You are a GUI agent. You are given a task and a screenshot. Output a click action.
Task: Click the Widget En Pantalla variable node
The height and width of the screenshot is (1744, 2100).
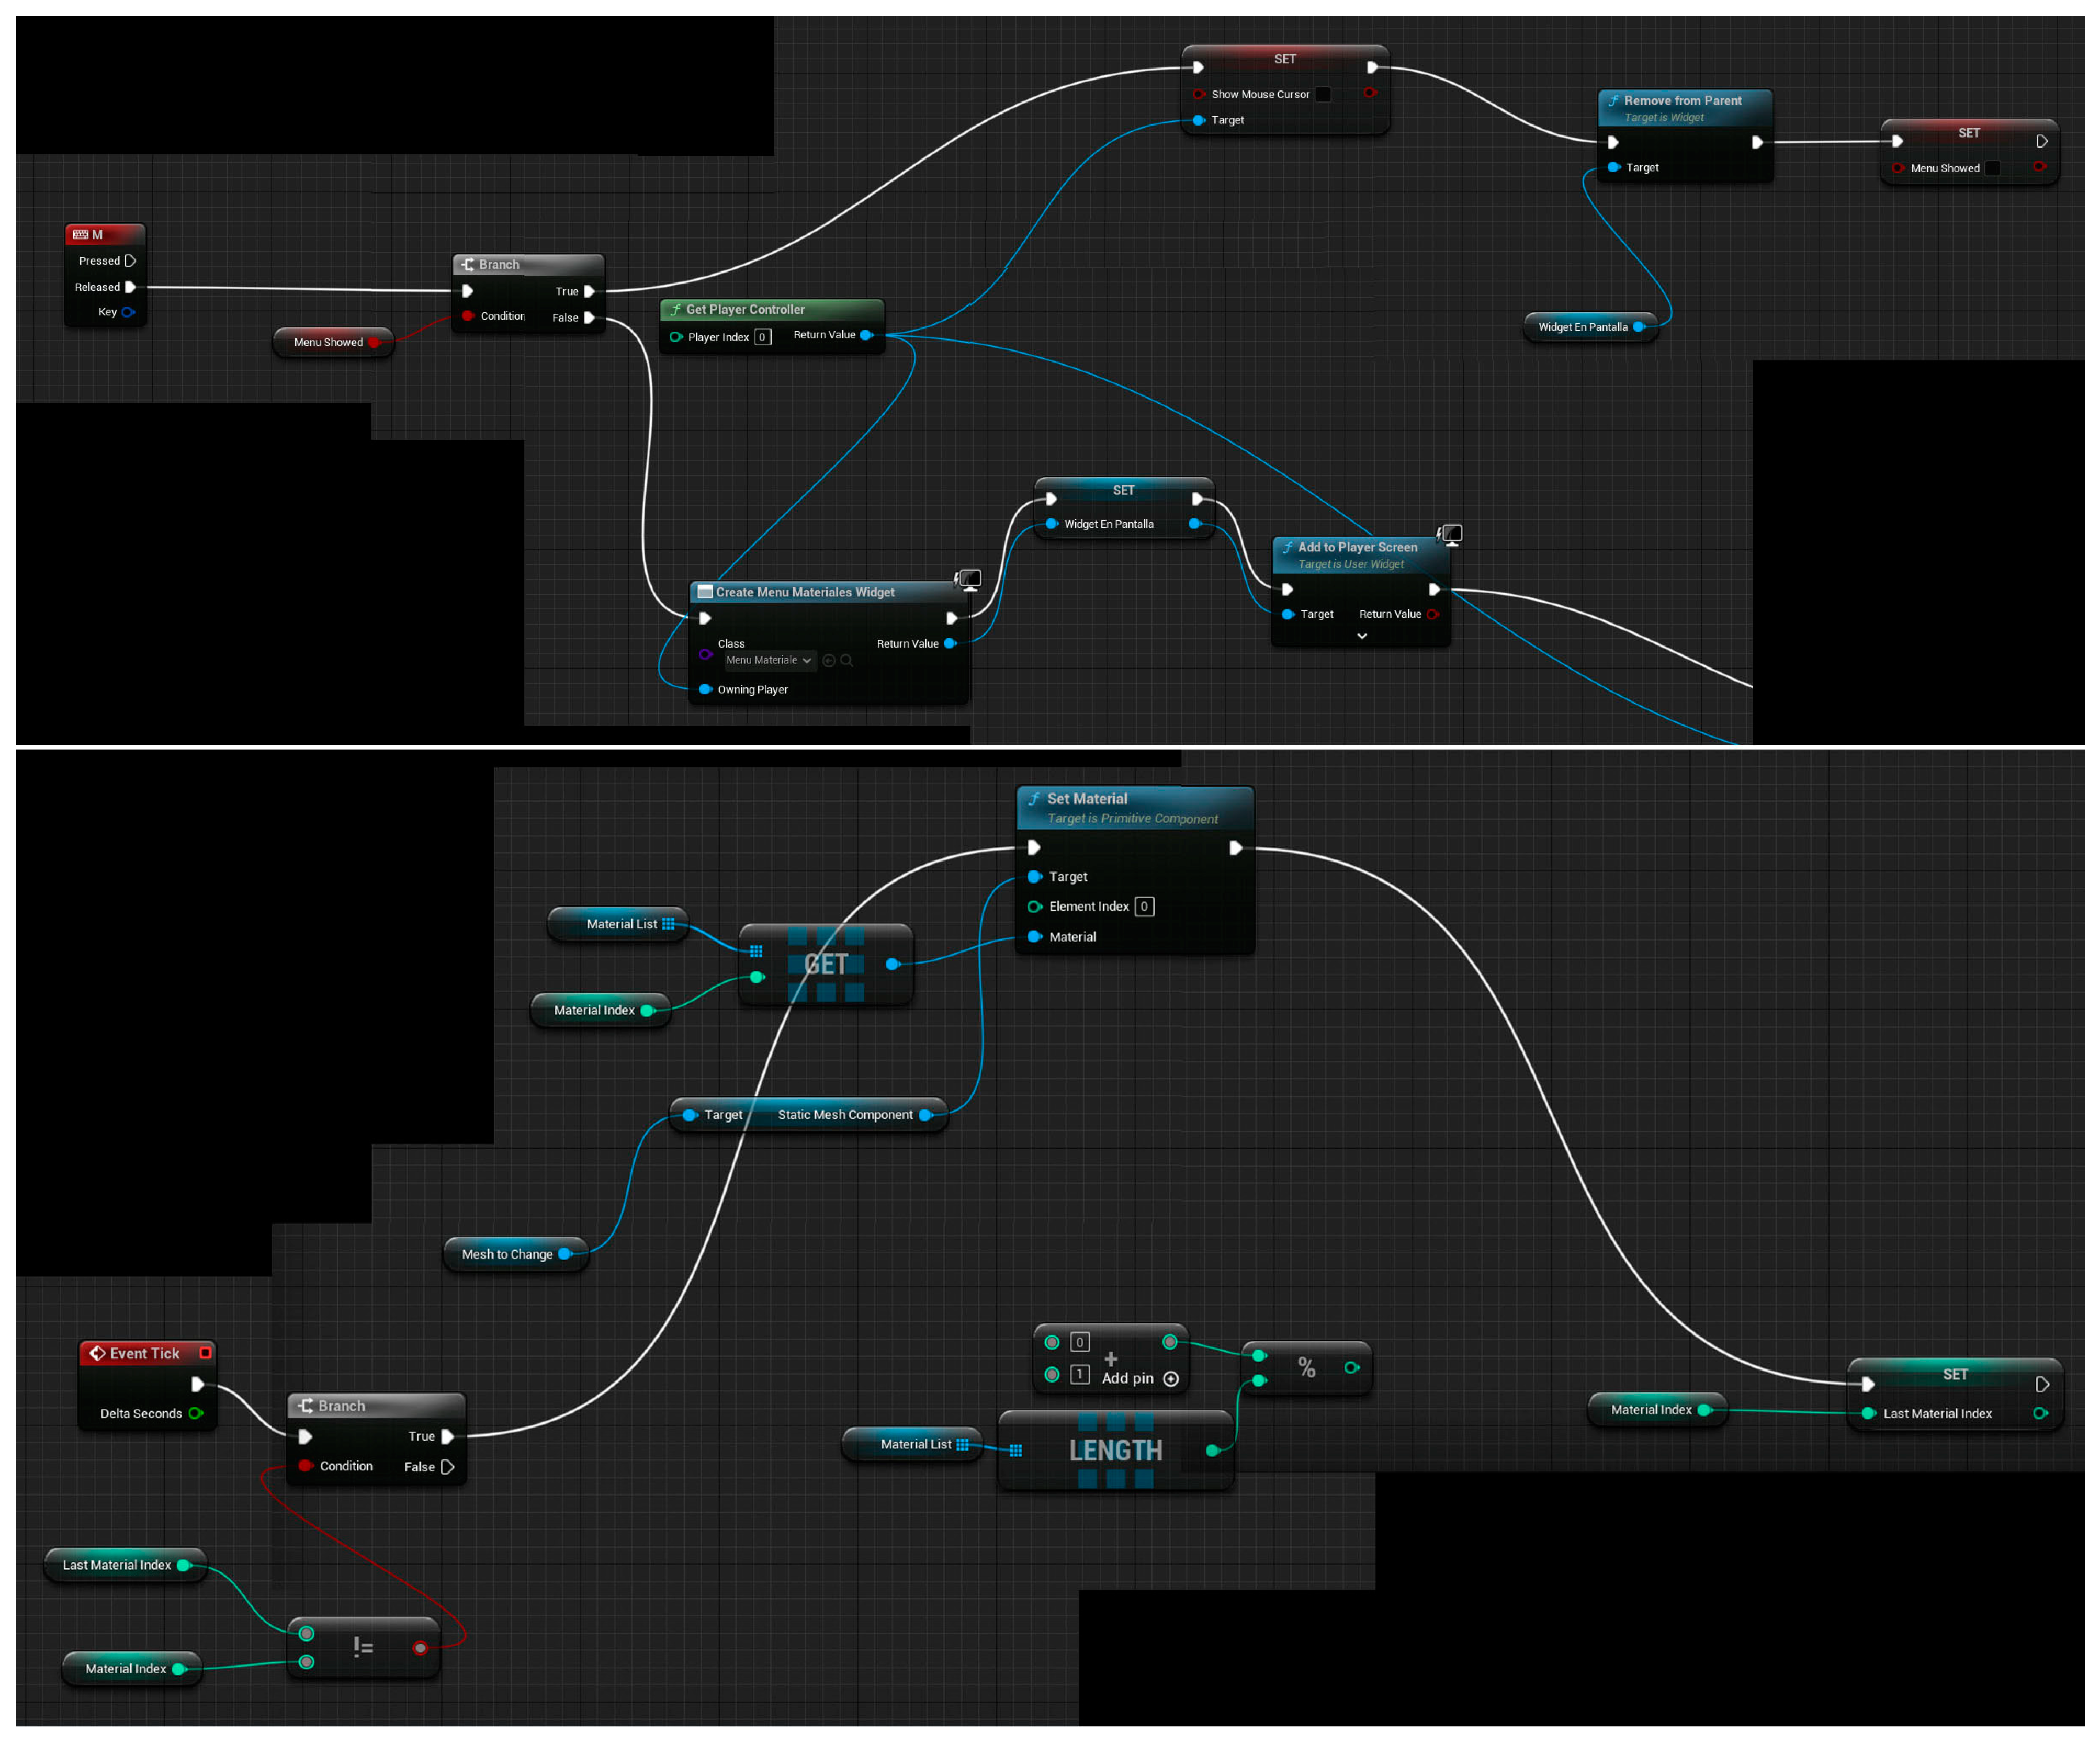1582,327
